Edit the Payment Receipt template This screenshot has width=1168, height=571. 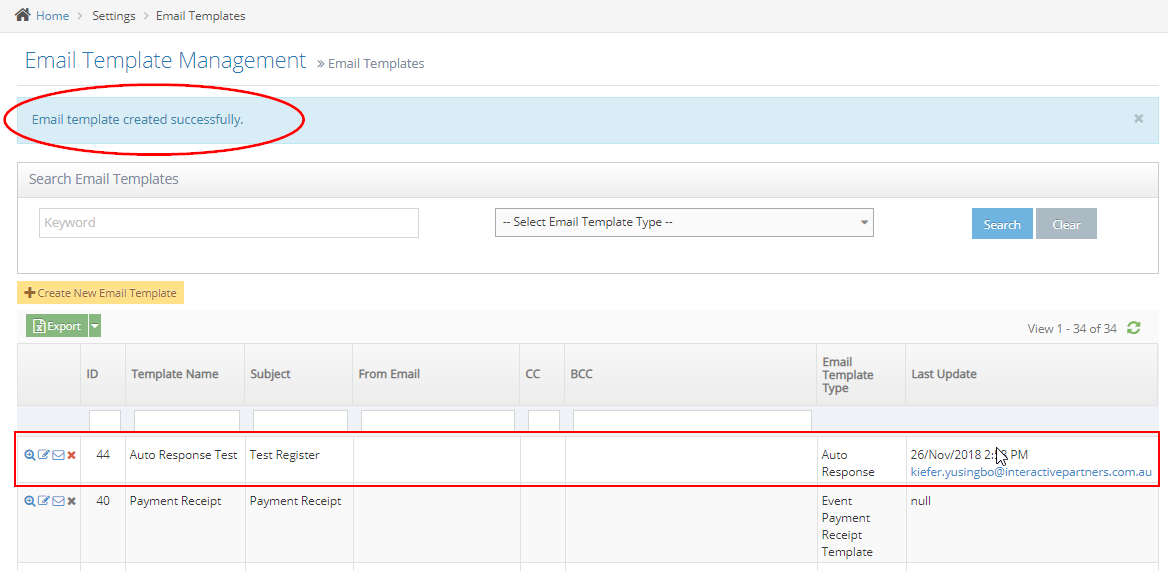point(44,501)
